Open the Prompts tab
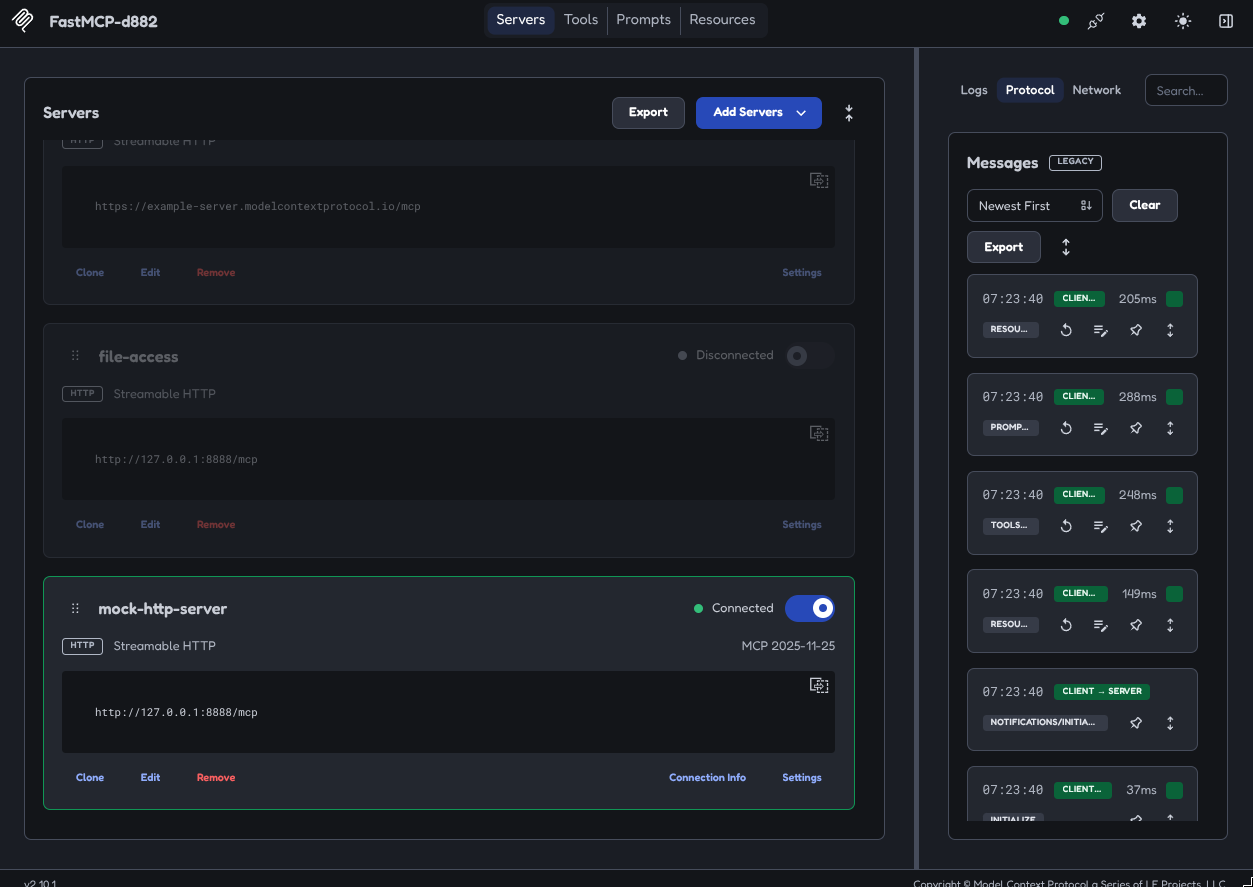The height and width of the screenshot is (887, 1253). click(x=644, y=20)
